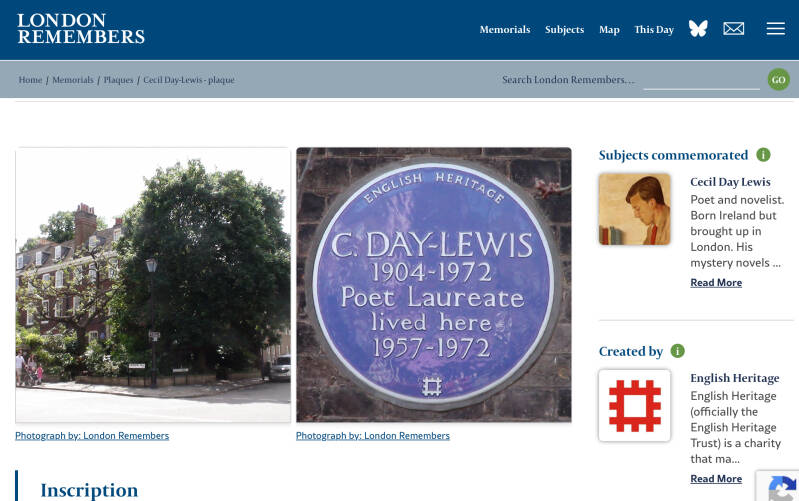Image resolution: width=799 pixels, height=501 pixels.
Task: Click the London Remembers logo
Action: point(81,29)
